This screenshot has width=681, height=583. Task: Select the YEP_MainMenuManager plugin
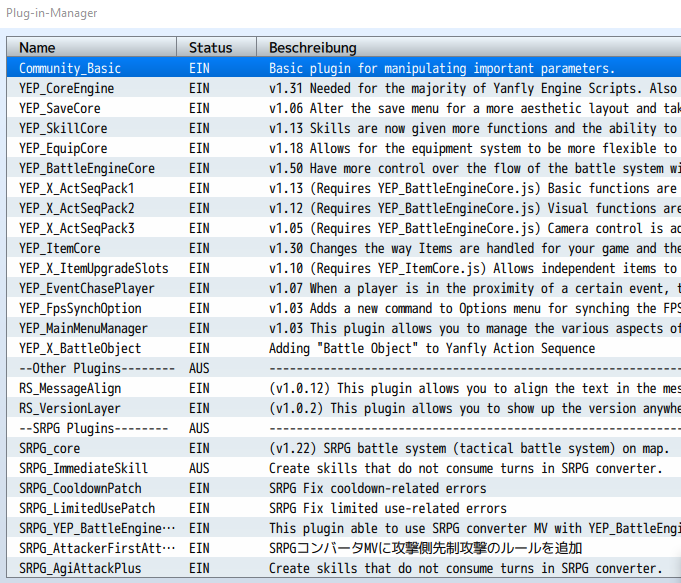(x=344, y=328)
